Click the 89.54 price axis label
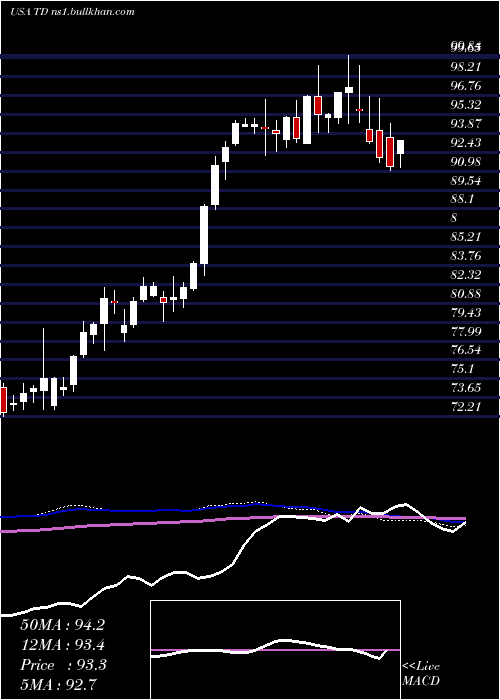Image resolution: width=500 pixels, height=700 pixels. point(466,180)
